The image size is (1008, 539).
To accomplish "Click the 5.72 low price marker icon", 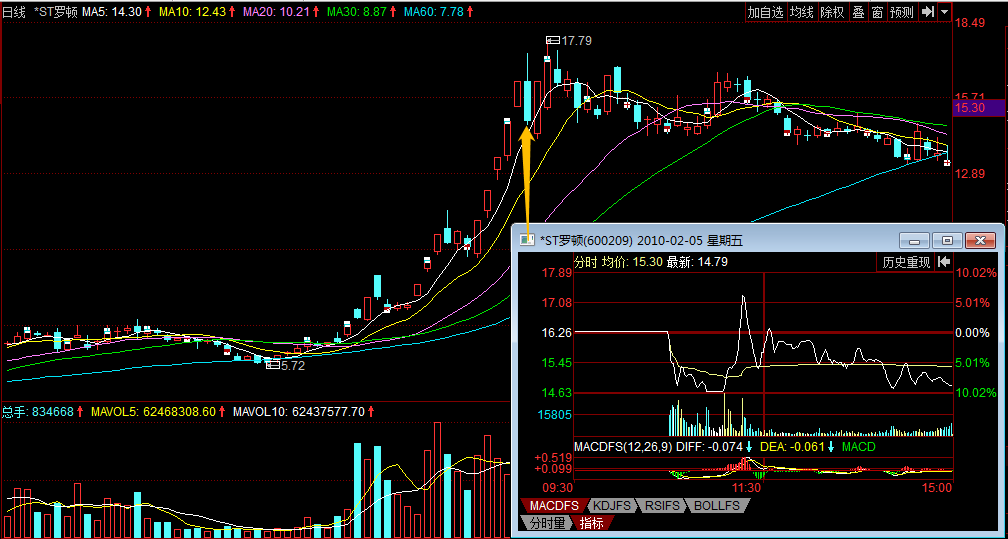I will click(x=273, y=366).
